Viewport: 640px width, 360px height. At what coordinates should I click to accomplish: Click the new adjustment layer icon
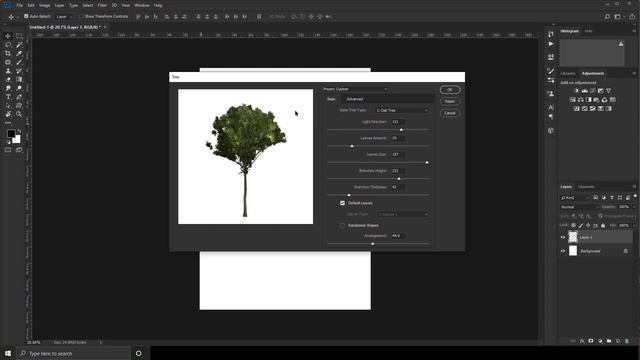[600, 341]
